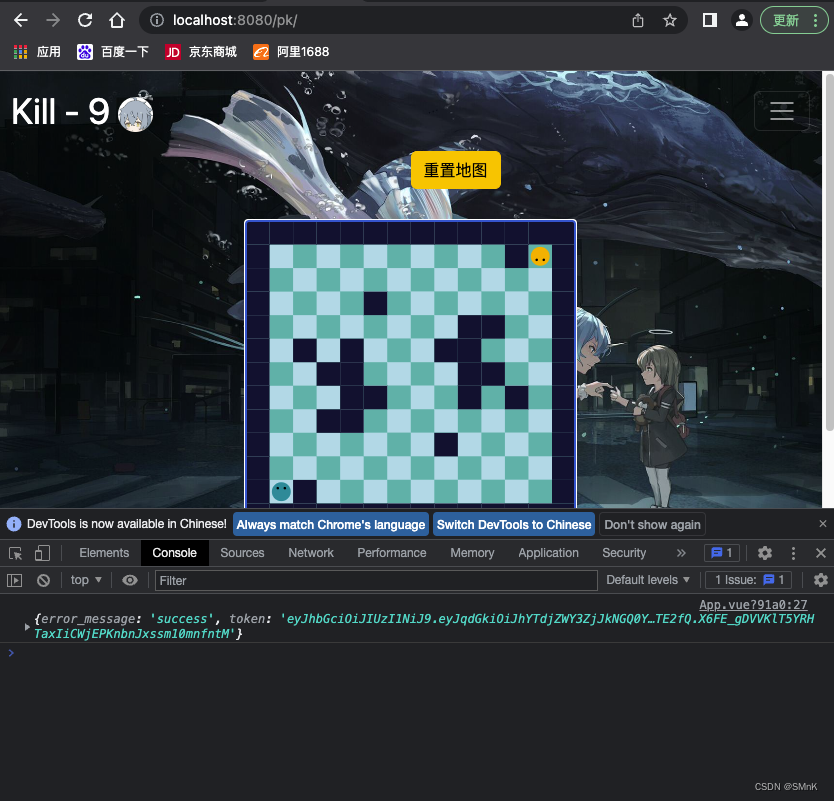The height and width of the screenshot is (801, 834).
Task: Click the orange snake head on the board
Action: [x=540, y=257]
